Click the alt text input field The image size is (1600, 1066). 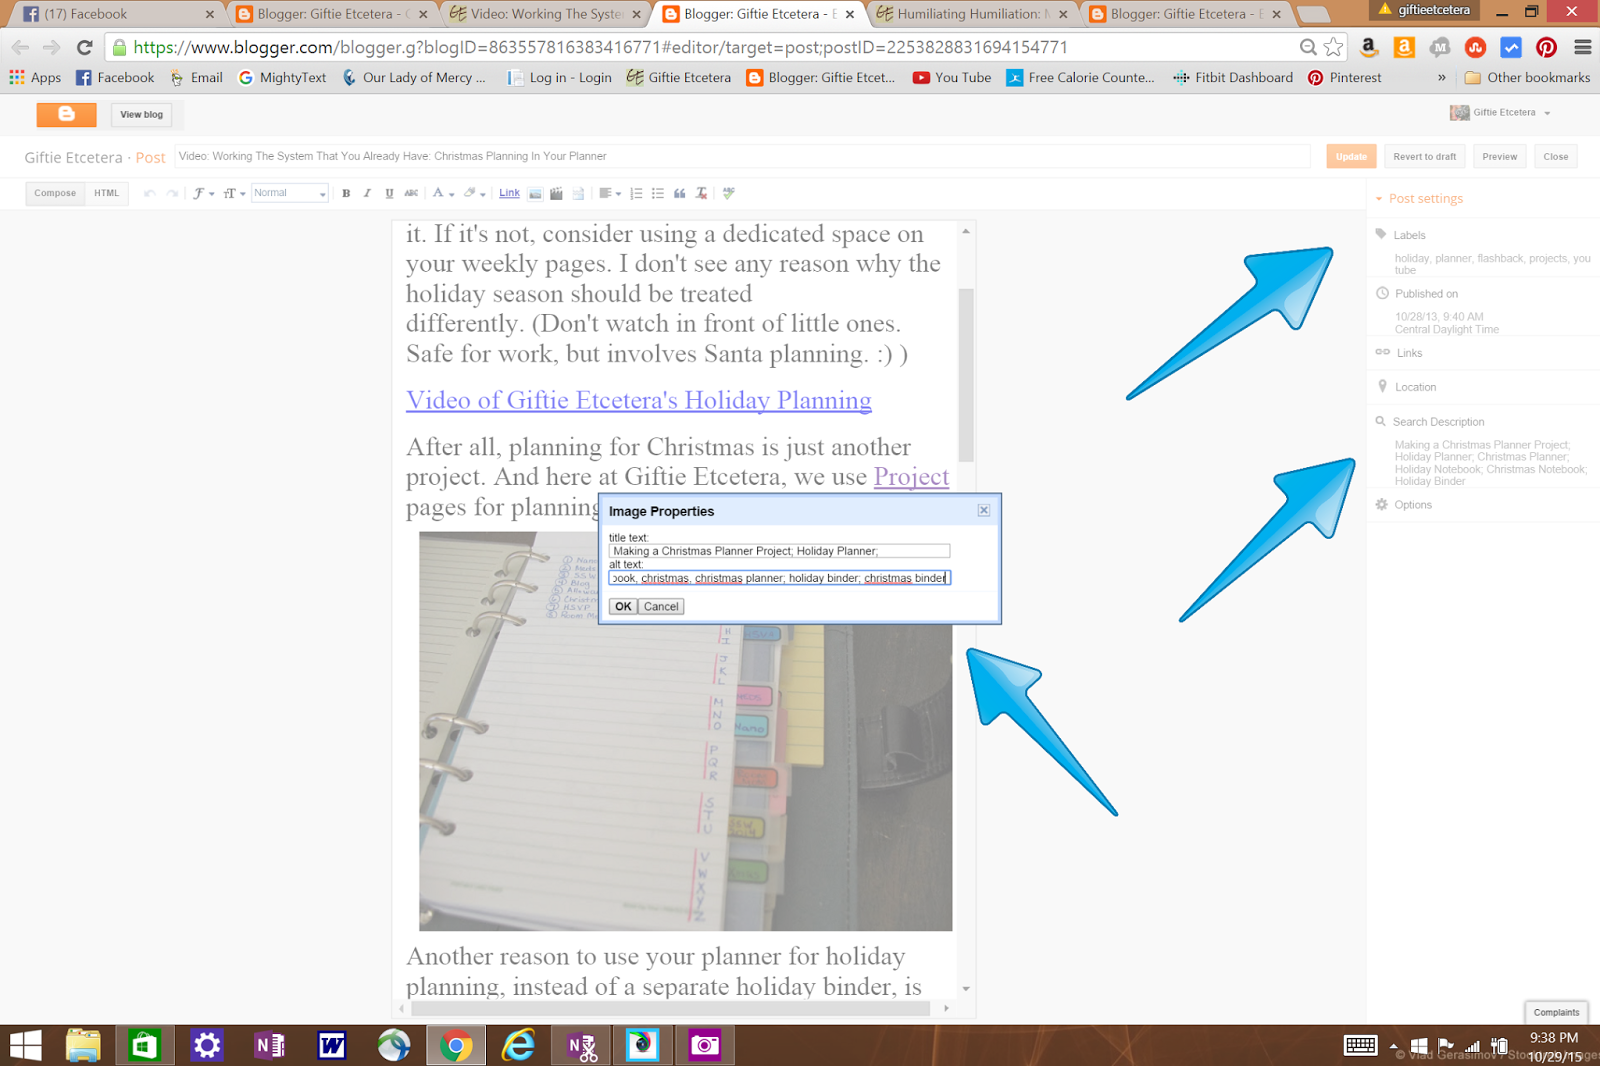click(779, 578)
